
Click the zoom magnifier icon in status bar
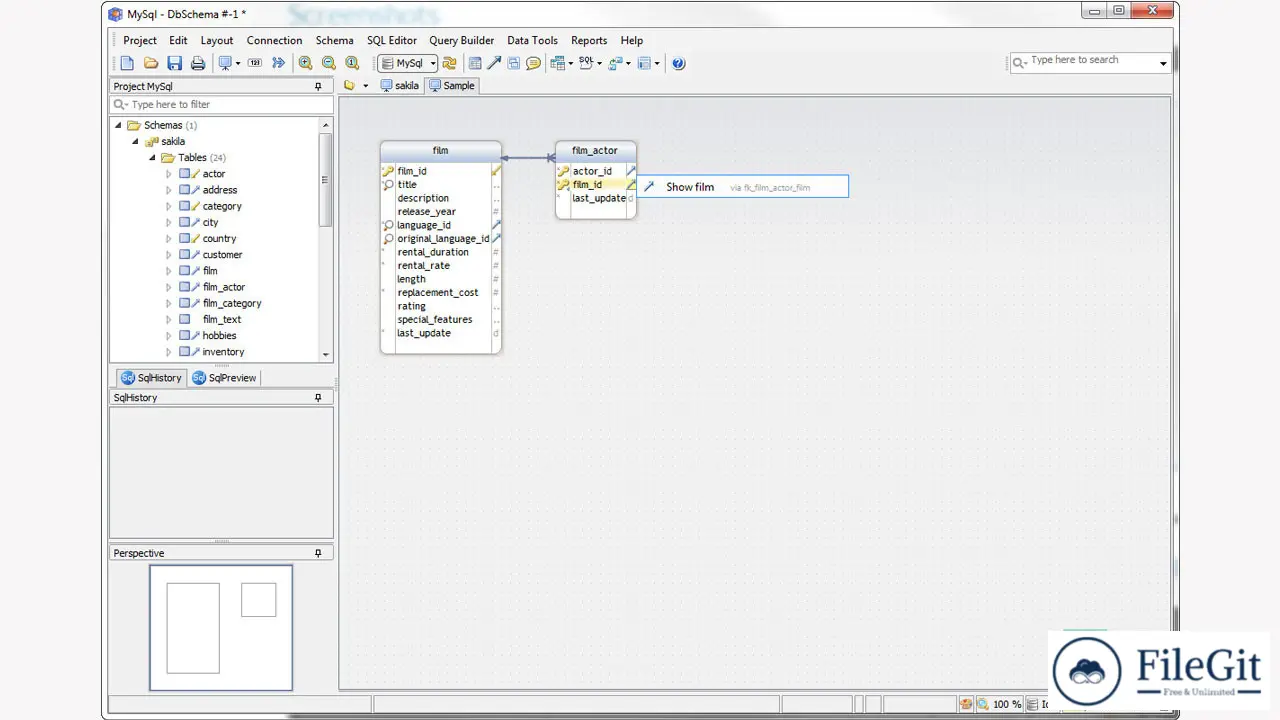(982, 704)
